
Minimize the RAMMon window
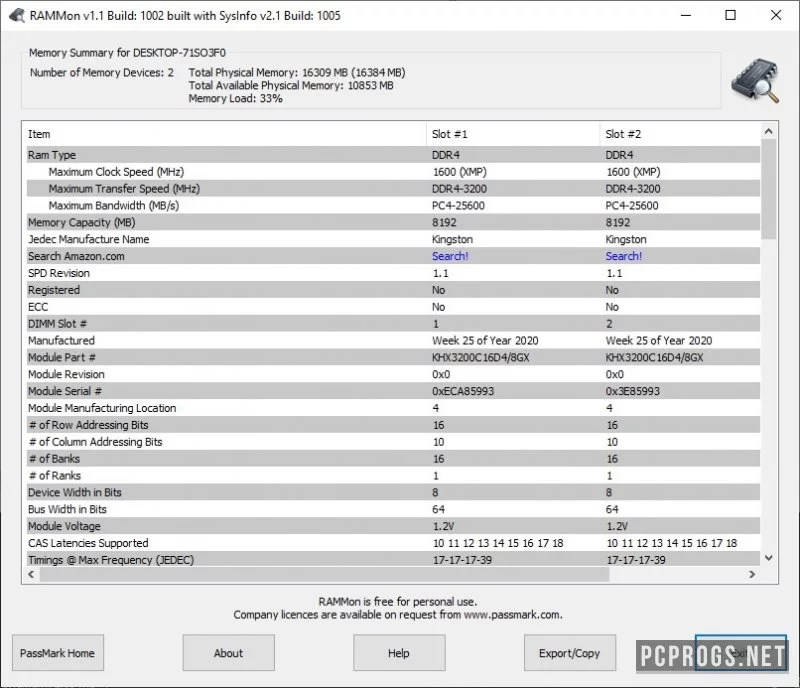coord(686,15)
